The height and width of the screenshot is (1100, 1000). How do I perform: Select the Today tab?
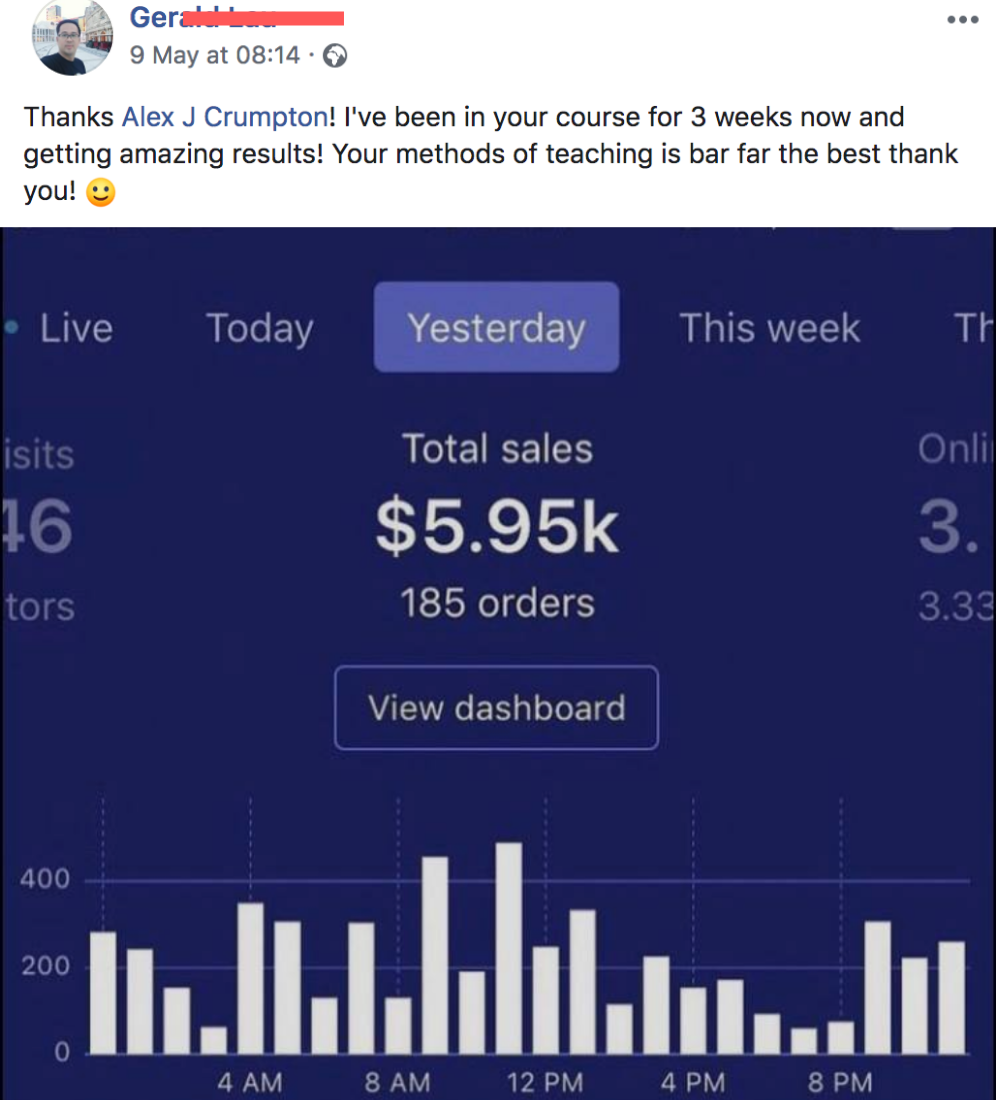pos(259,328)
